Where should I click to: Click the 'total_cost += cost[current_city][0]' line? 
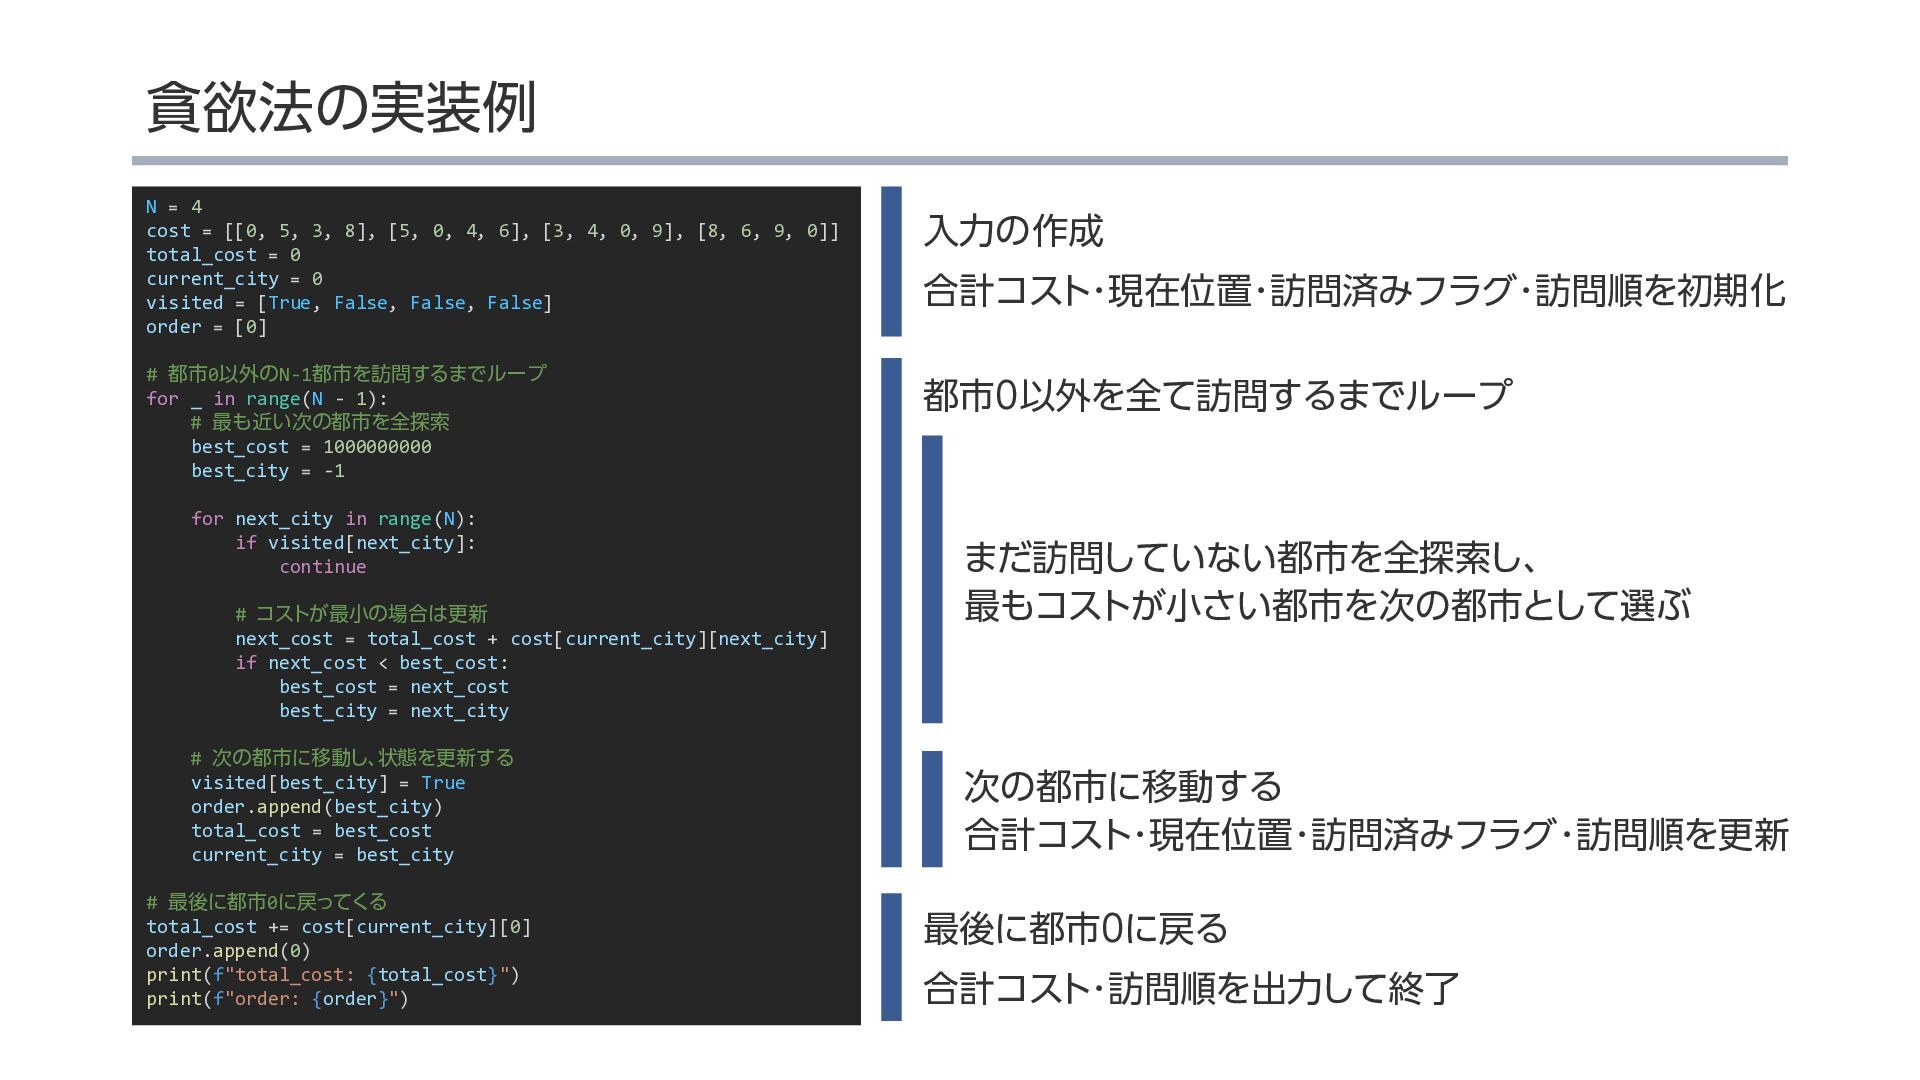[x=338, y=927]
